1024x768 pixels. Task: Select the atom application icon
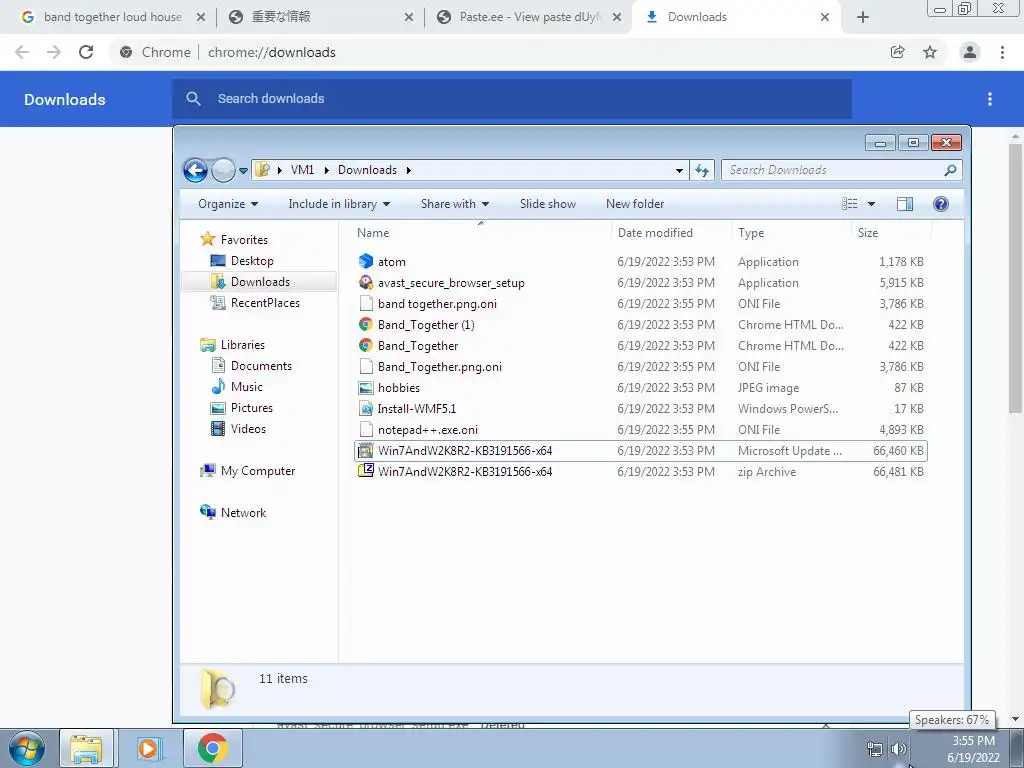pyautogui.click(x=366, y=261)
